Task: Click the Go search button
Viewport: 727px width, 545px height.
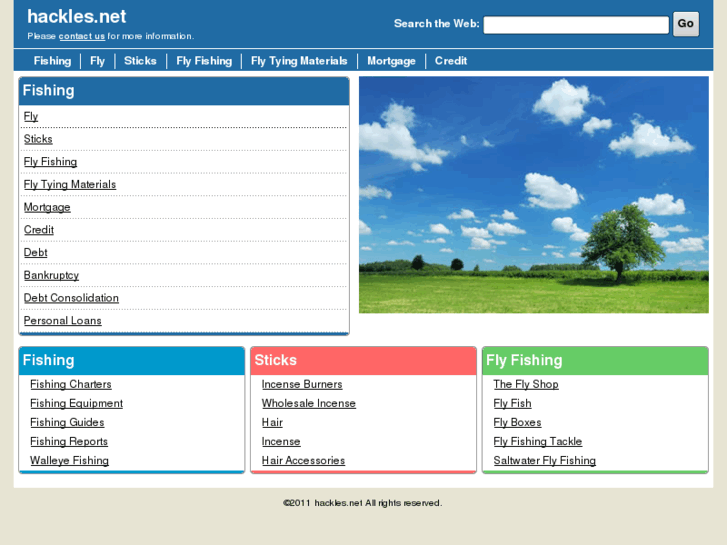Action: coord(686,24)
